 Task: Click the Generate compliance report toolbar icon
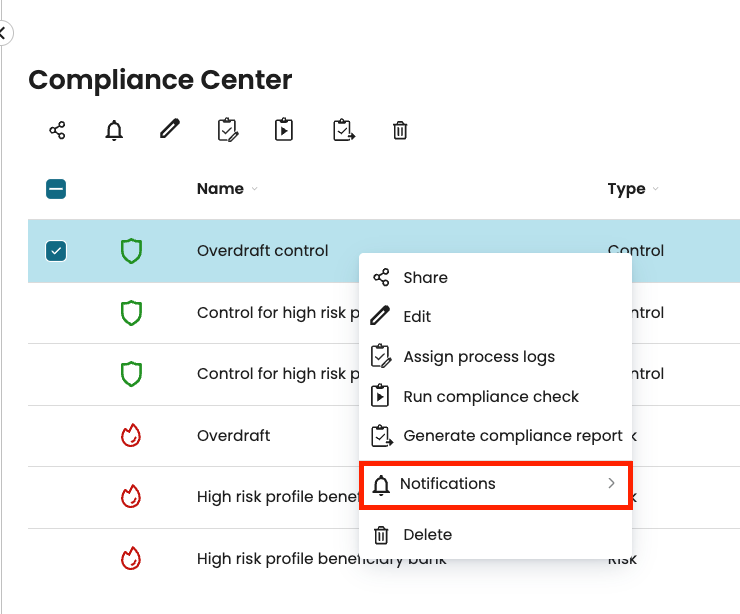[343, 130]
